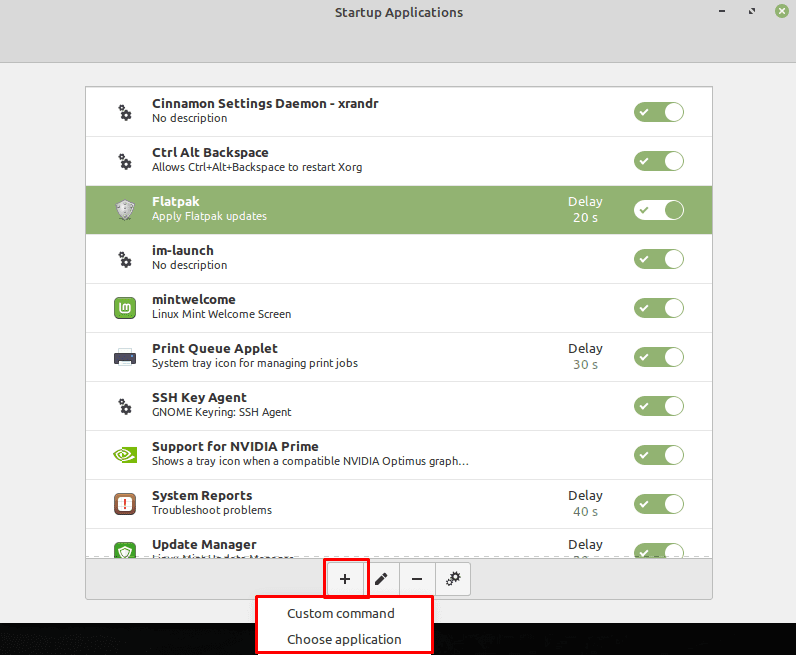Click the gear icon of Ctrl Alt Backspace
The image size is (796, 655).
125,161
